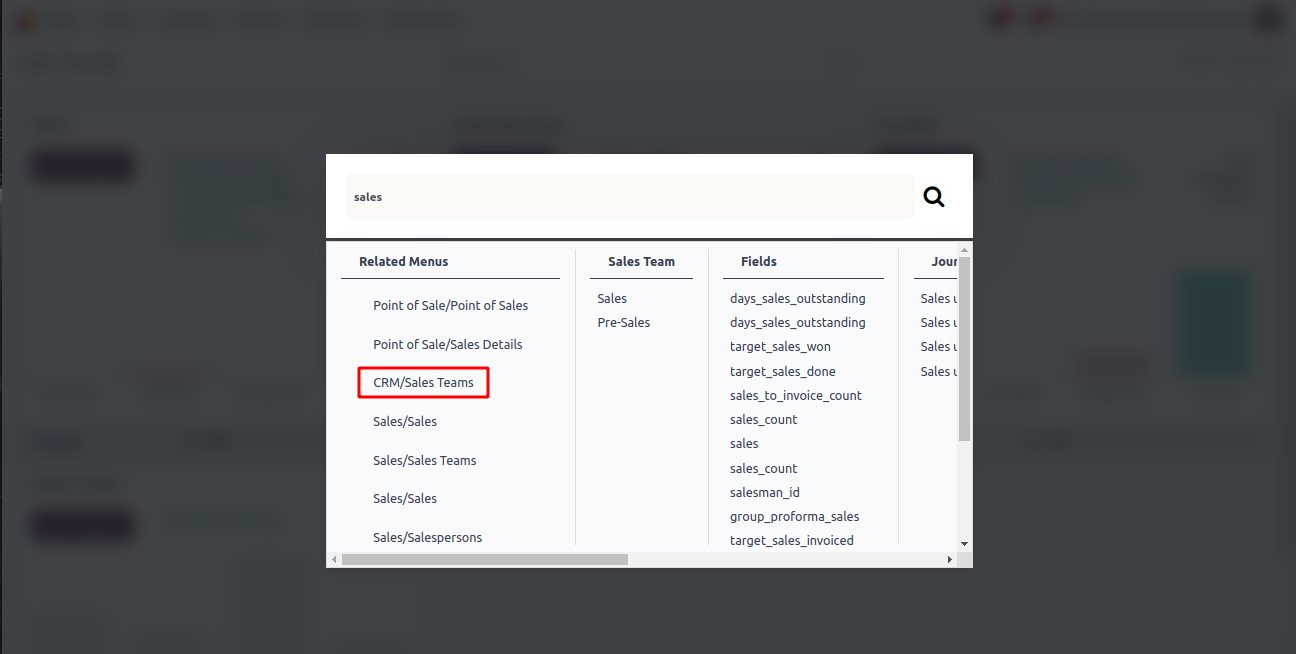Select the Sales/Salespersons menu result
This screenshot has height=654, width=1296.
[x=427, y=538]
